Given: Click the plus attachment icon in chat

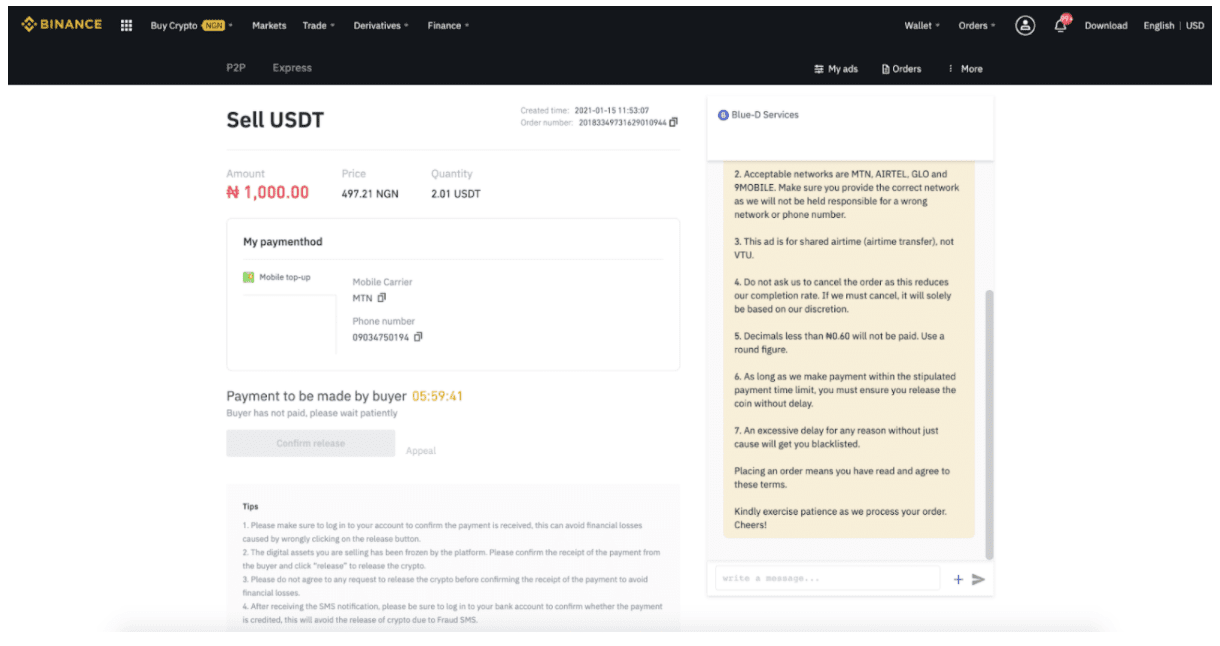Looking at the screenshot, I should [x=958, y=579].
